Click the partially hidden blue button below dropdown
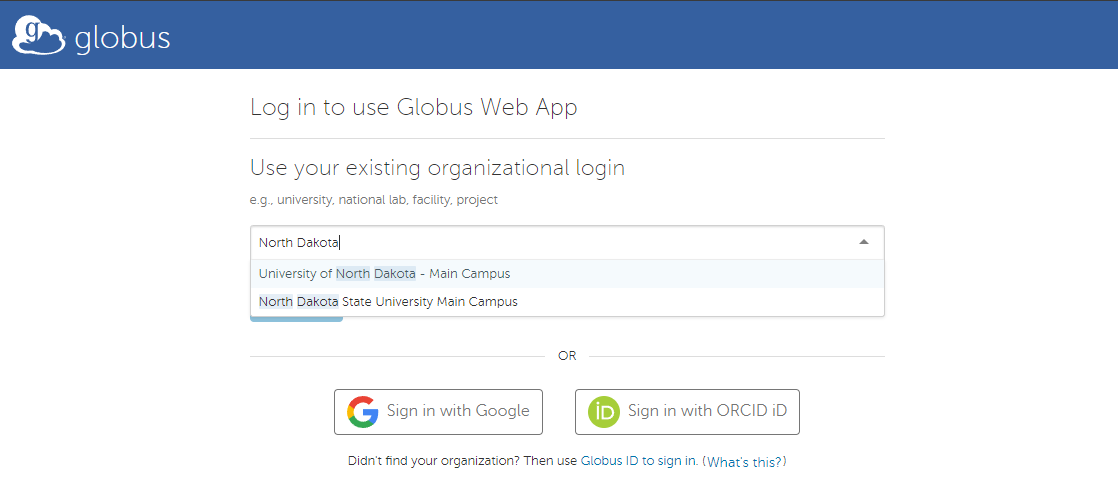The height and width of the screenshot is (483, 1118). [x=296, y=319]
